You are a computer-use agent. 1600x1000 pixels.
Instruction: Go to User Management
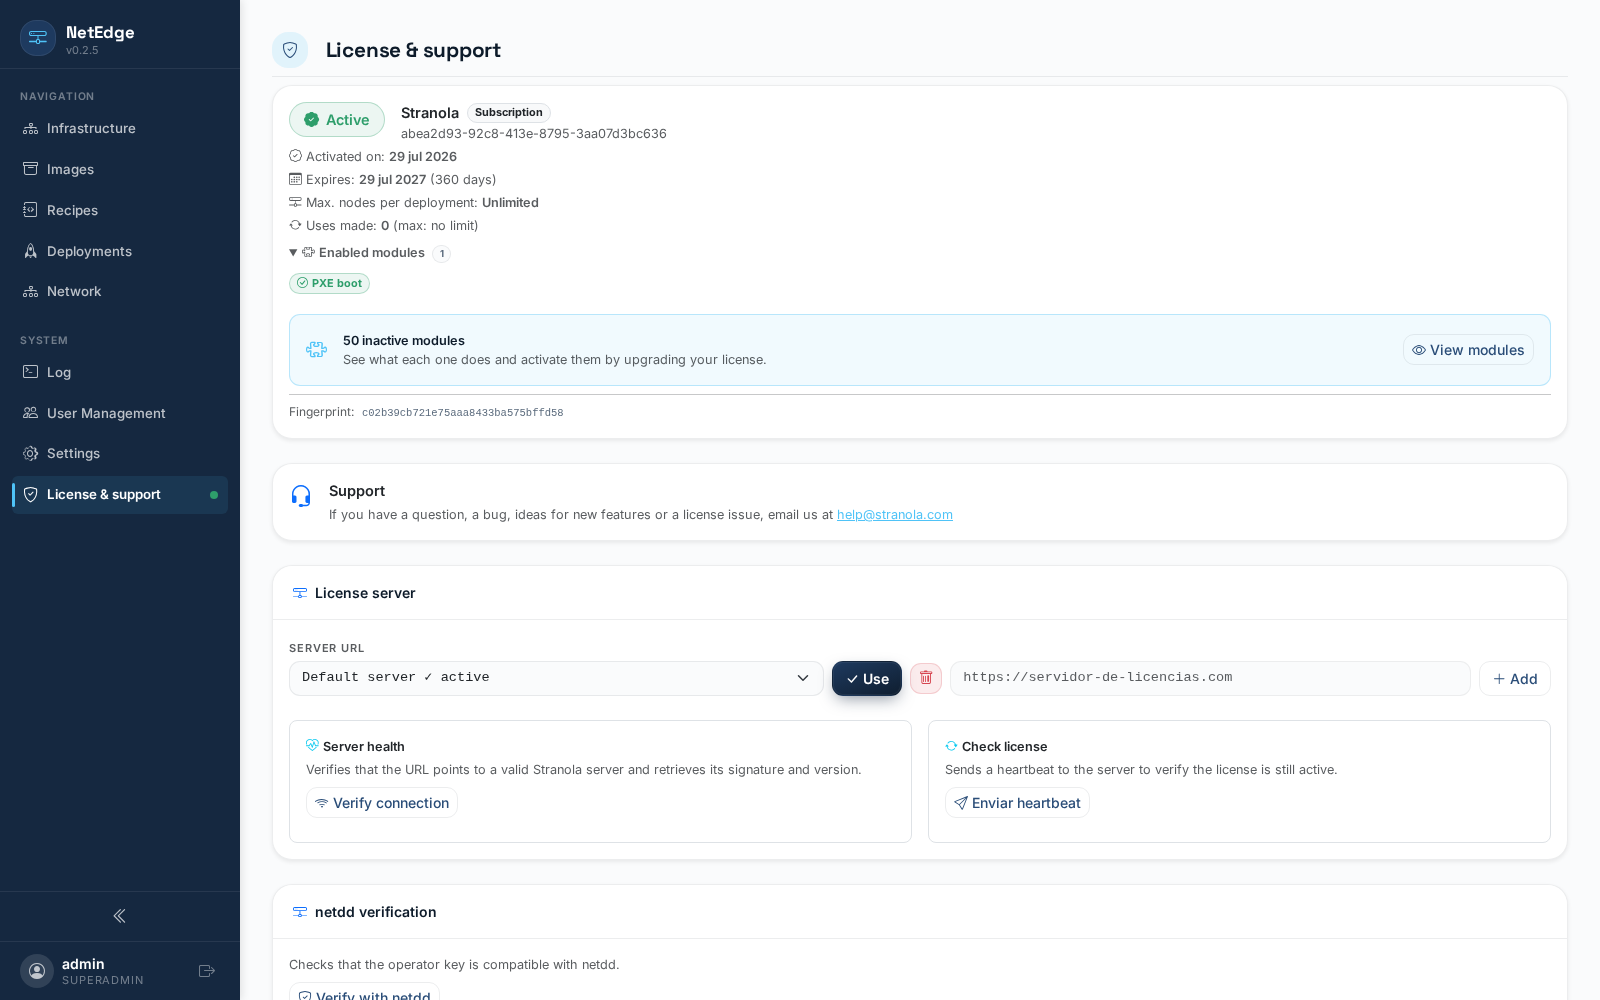[120, 414]
